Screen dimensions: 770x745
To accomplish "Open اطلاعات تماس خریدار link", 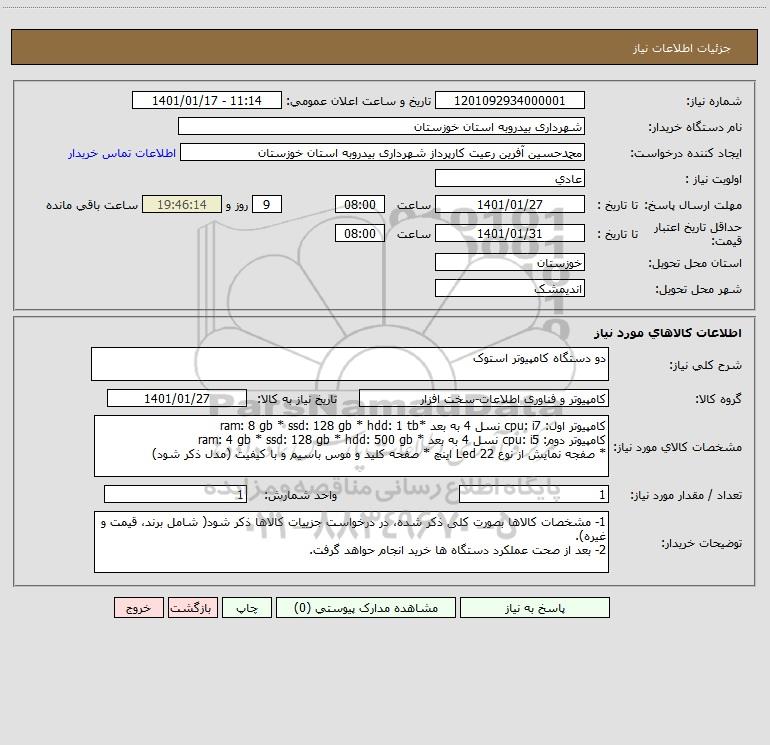I will coord(122,153).
